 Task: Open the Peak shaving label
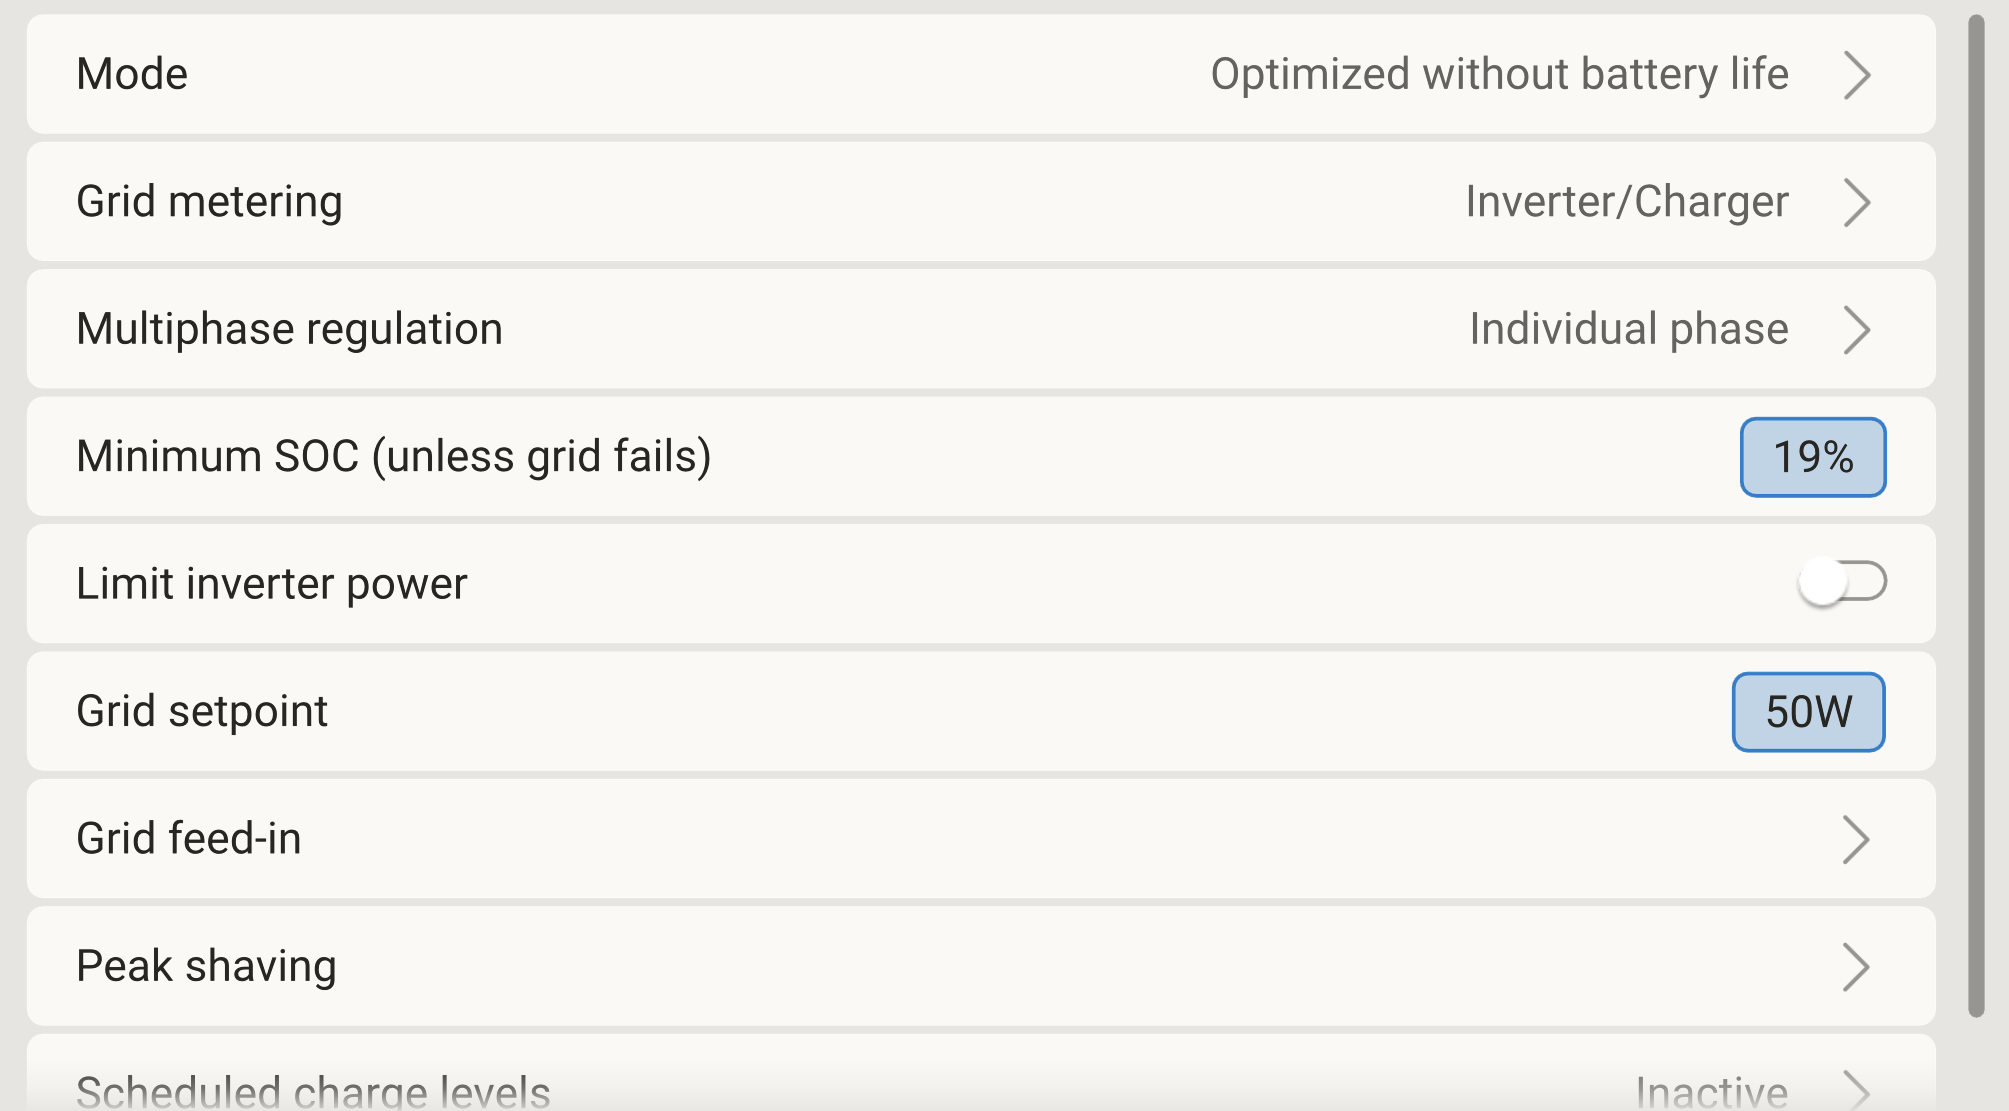[206, 967]
